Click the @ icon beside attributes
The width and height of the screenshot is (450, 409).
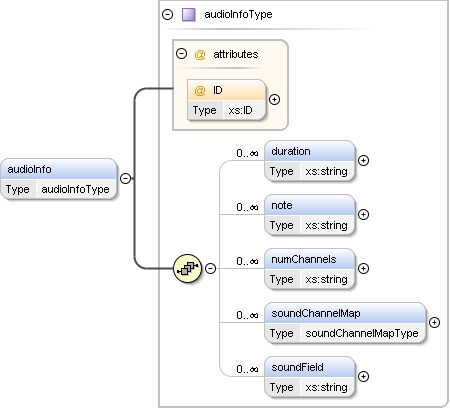pos(200,54)
